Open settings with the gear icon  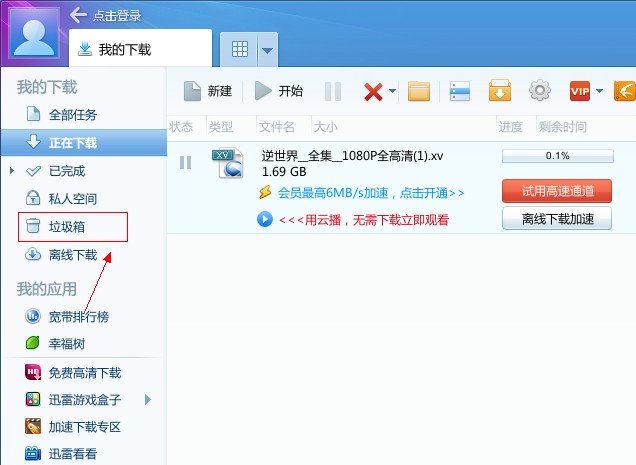point(540,90)
